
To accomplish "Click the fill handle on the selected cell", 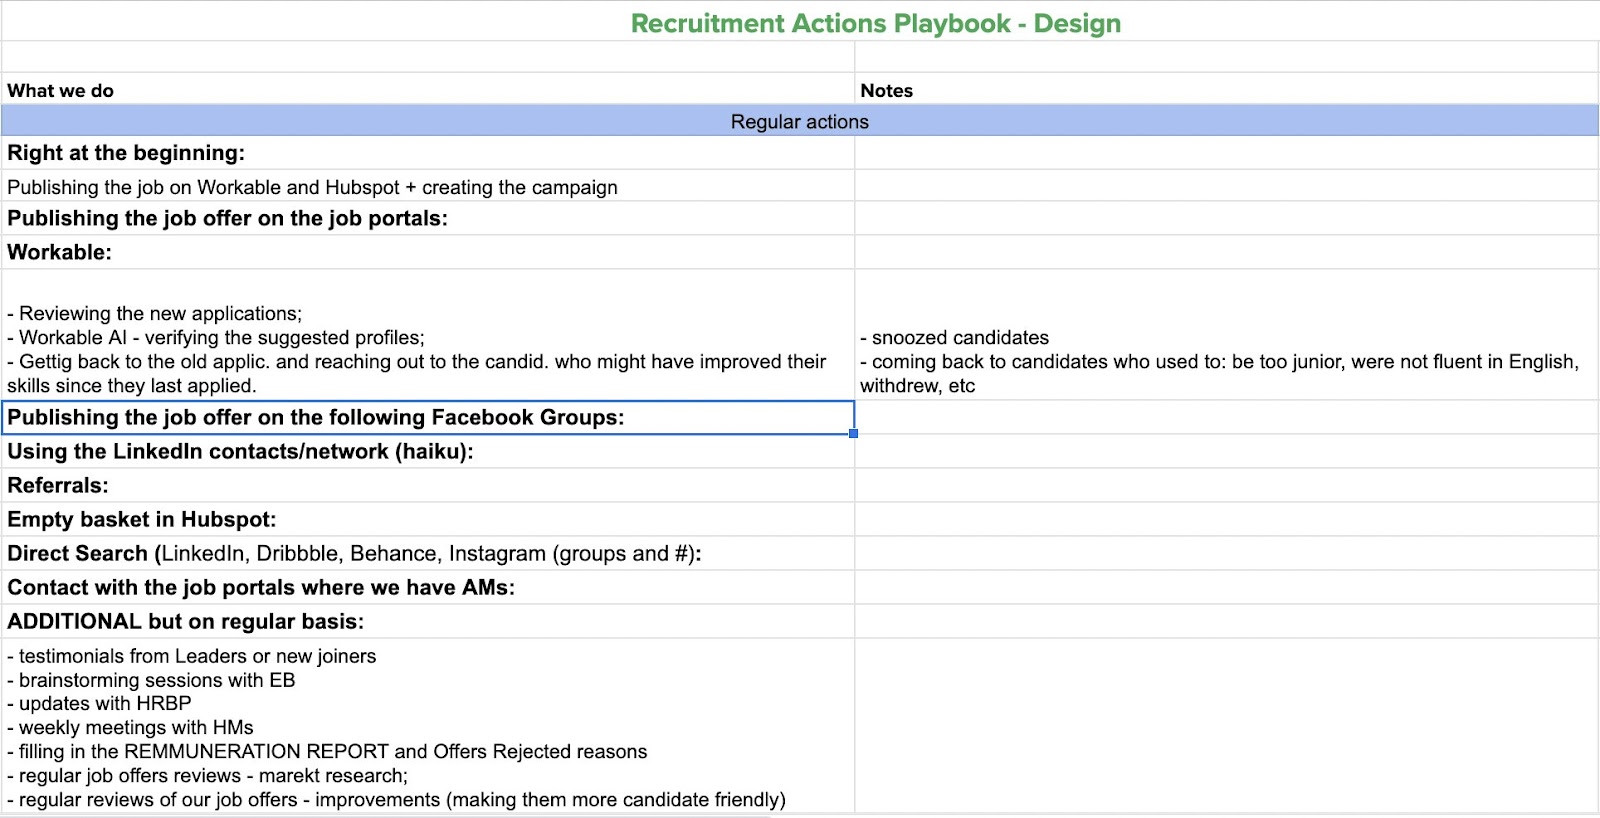I will (x=853, y=433).
